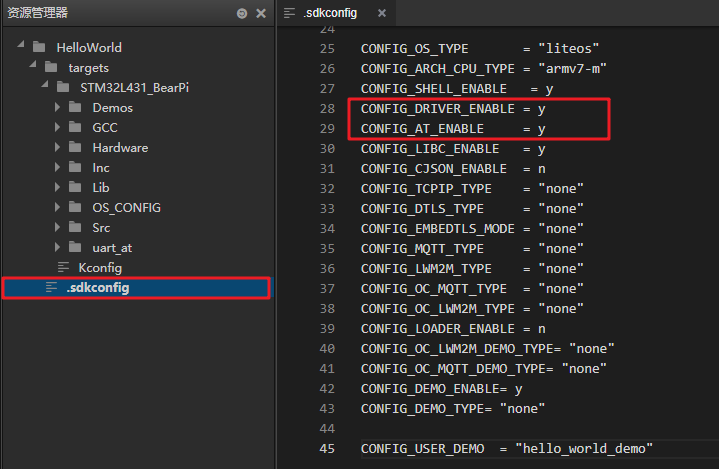Click the "hello_world_demo" value on line 45
719x469 pixels.
click(x=584, y=448)
